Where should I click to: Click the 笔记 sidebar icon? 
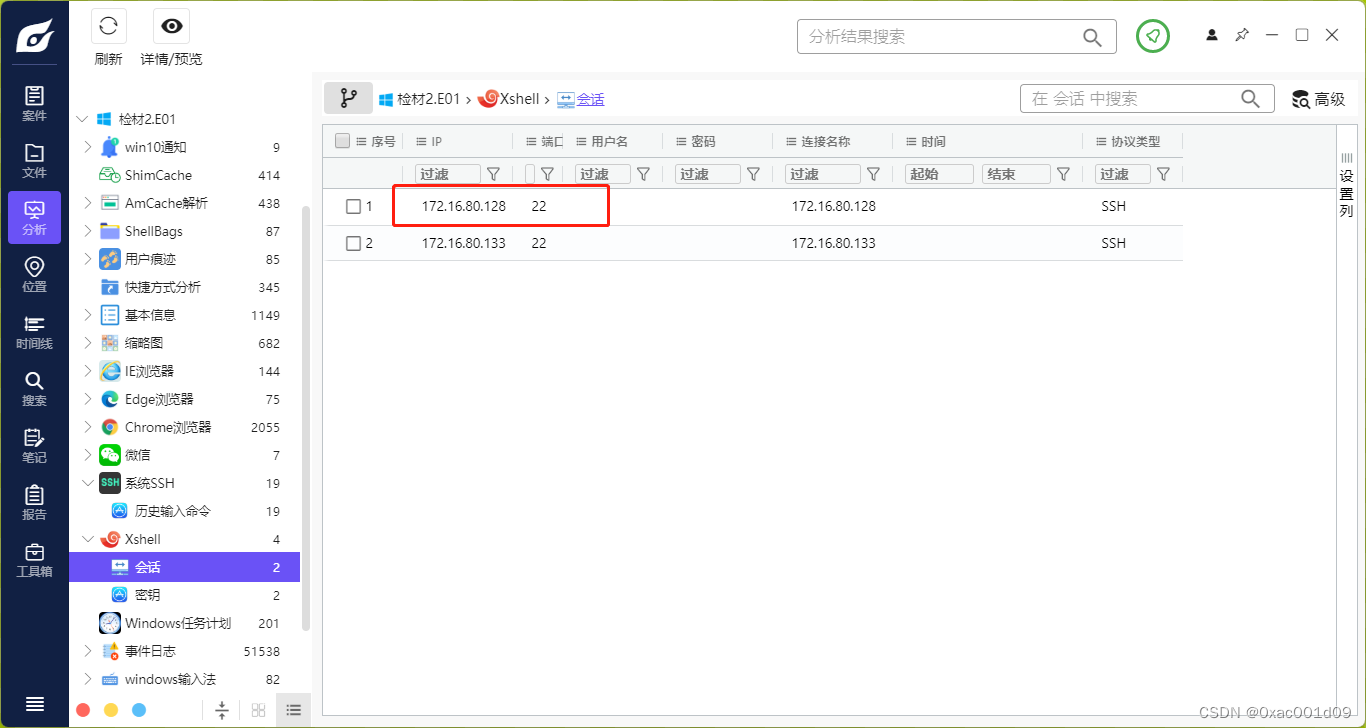[x=33, y=441]
